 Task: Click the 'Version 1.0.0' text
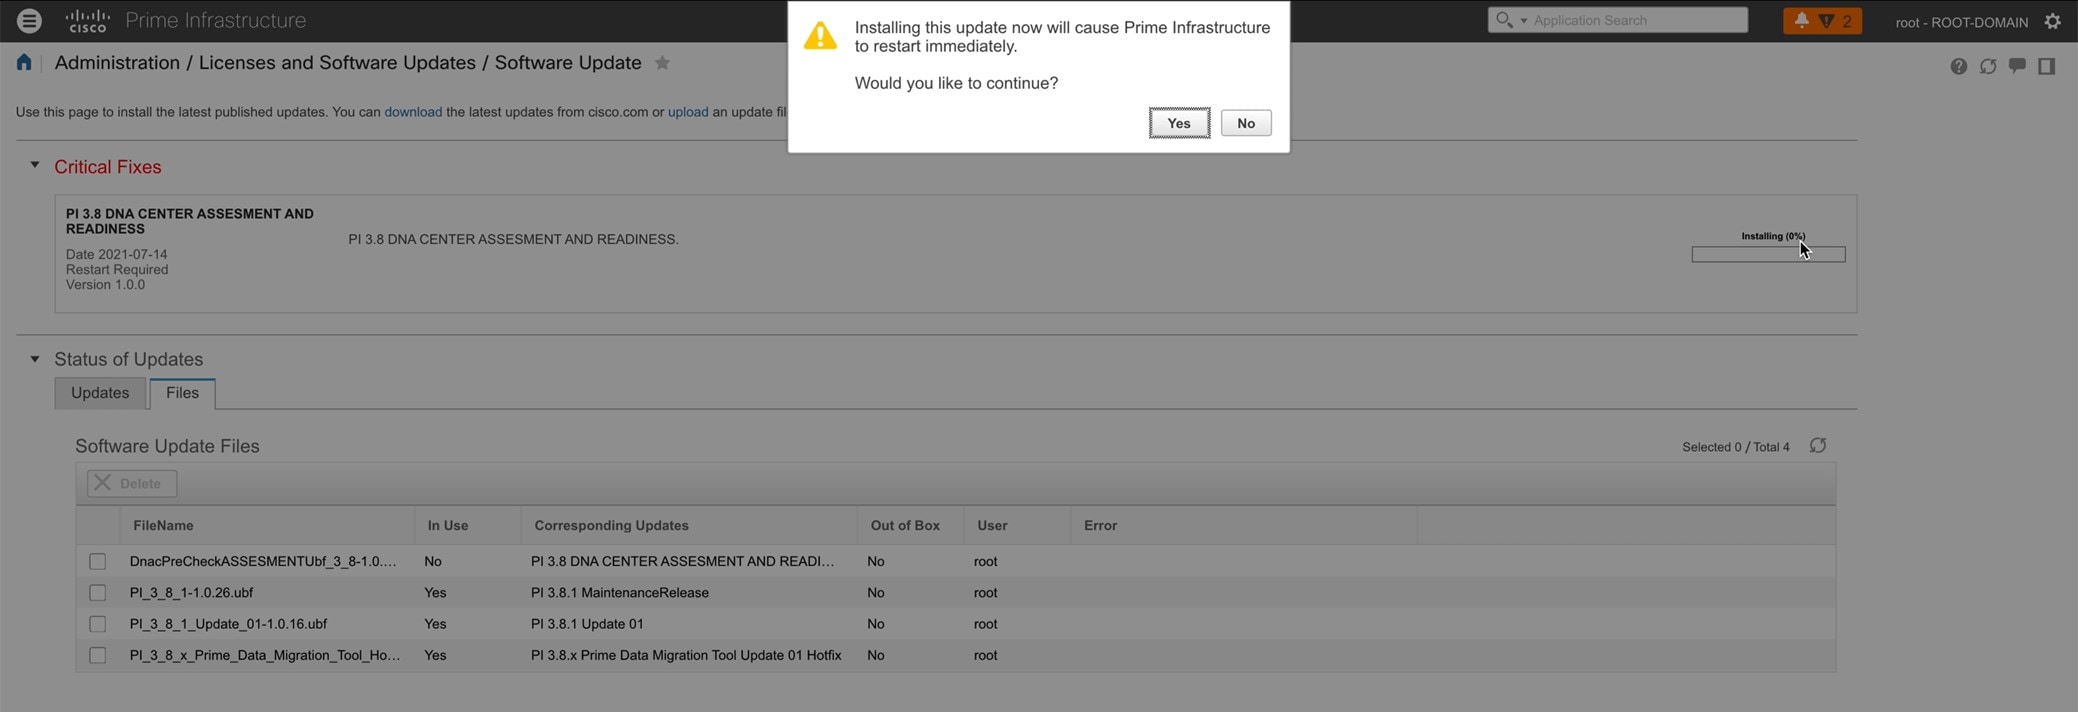[x=105, y=285]
